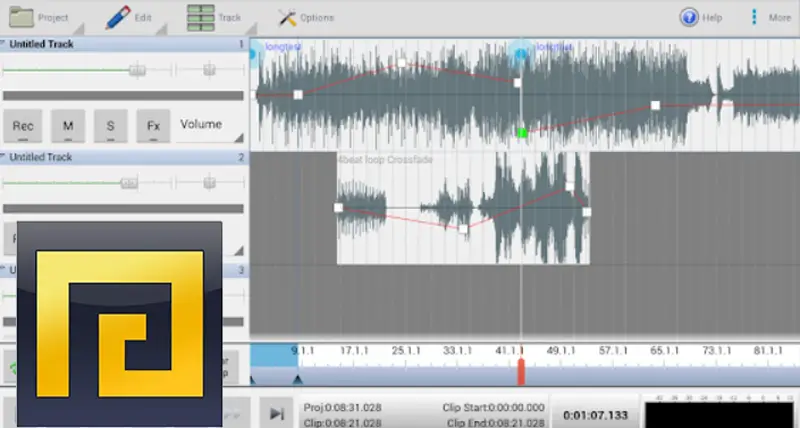Image resolution: width=800 pixels, height=428 pixels.
Task: Collapse Untitled Track 2 header
Action: tap(124, 157)
